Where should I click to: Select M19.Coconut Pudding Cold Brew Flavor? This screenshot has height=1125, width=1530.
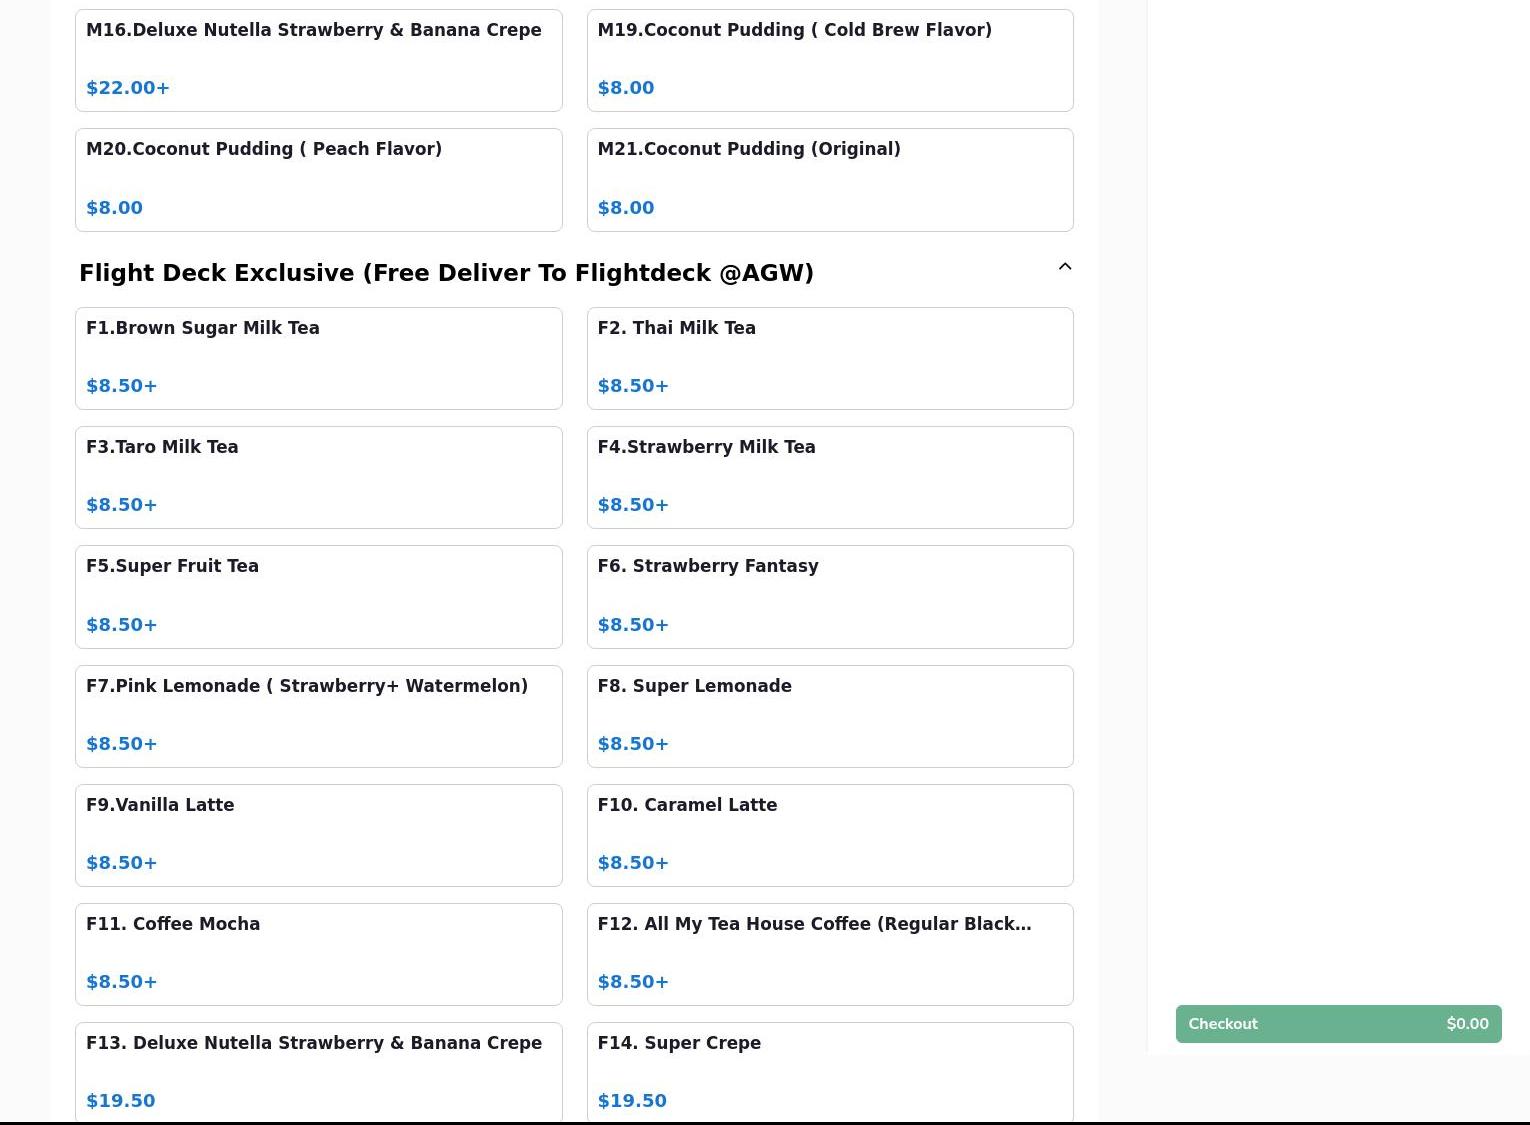(829, 60)
